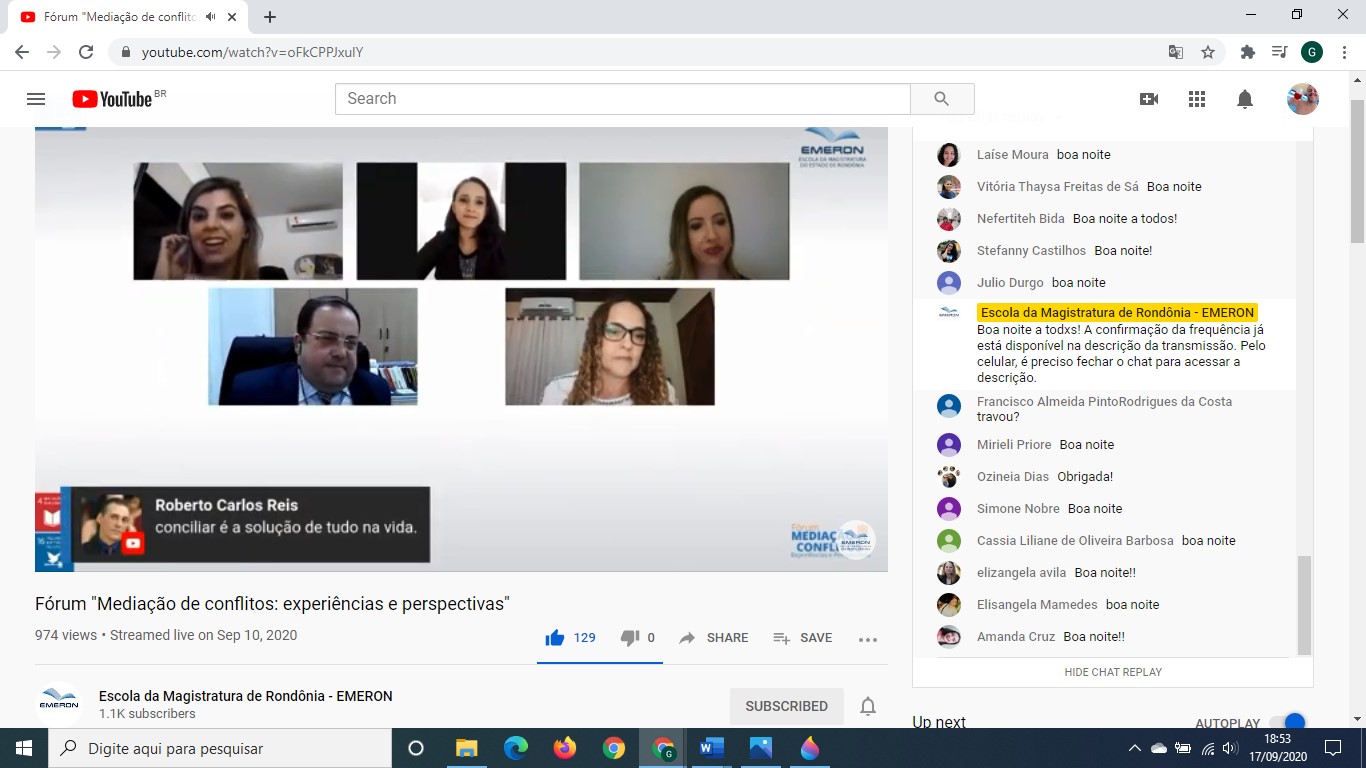Open the create video camera icon
The width and height of the screenshot is (1366, 768).
[x=1149, y=99]
